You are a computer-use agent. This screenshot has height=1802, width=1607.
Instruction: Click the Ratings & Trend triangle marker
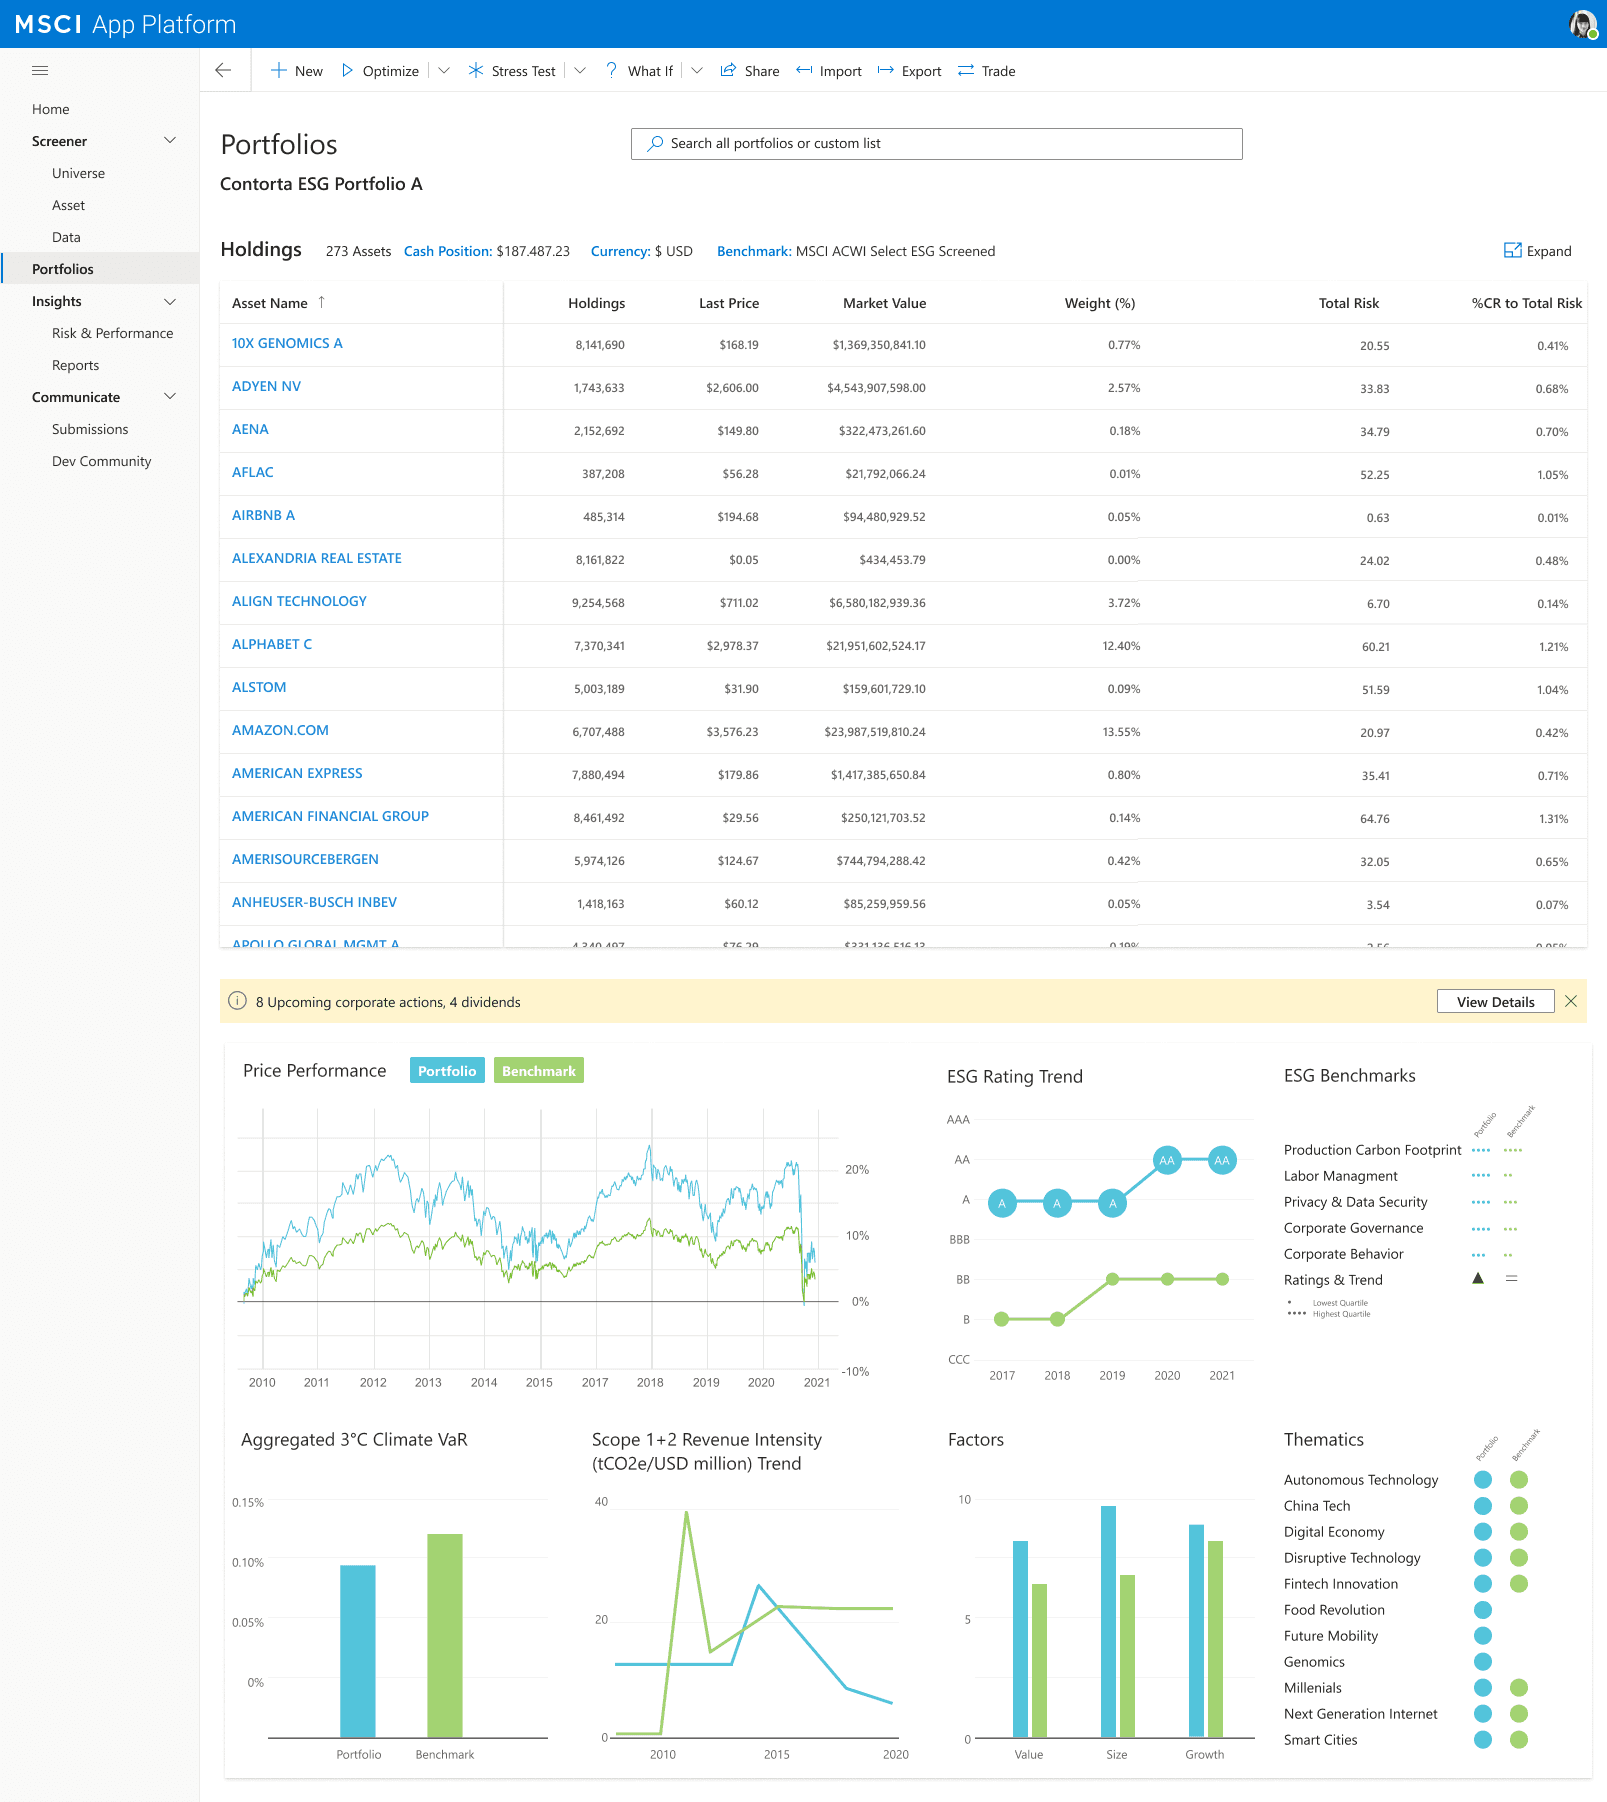tap(1478, 1279)
